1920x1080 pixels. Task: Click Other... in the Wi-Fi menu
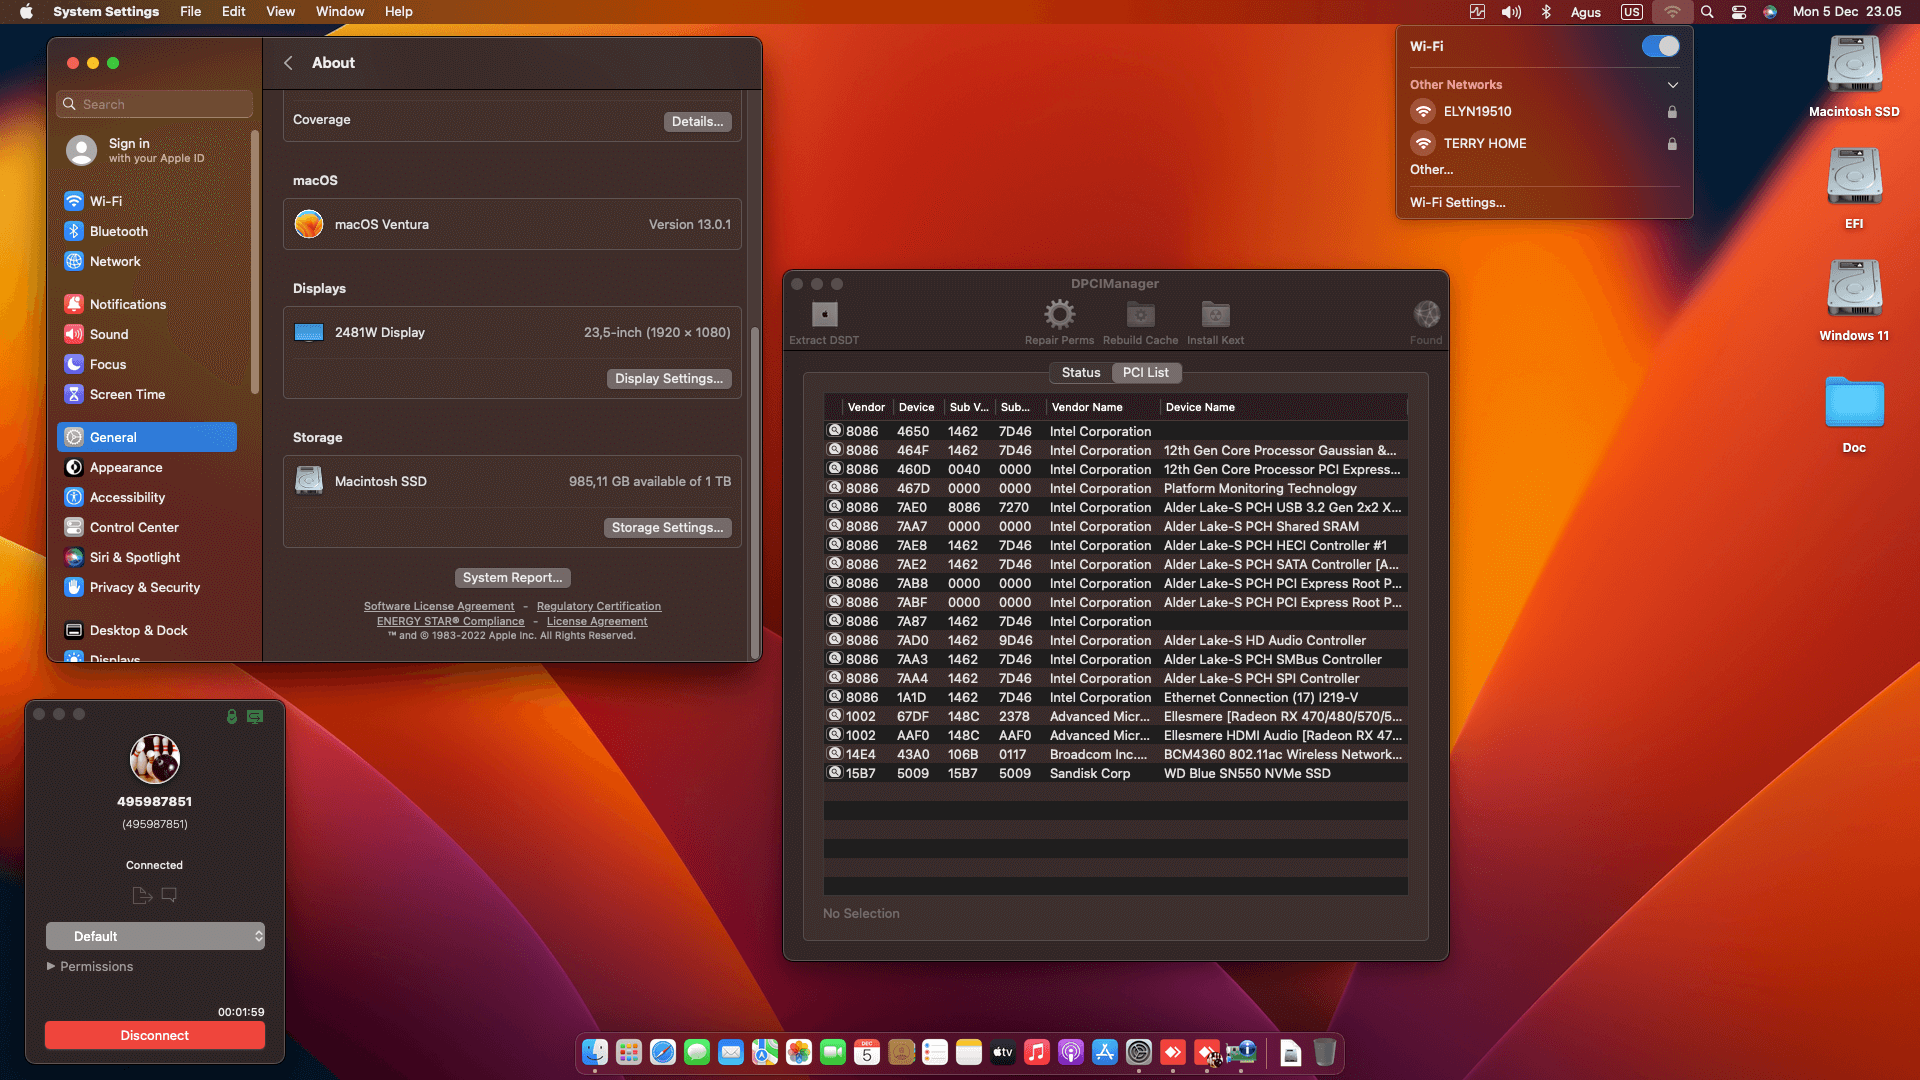(x=1431, y=169)
